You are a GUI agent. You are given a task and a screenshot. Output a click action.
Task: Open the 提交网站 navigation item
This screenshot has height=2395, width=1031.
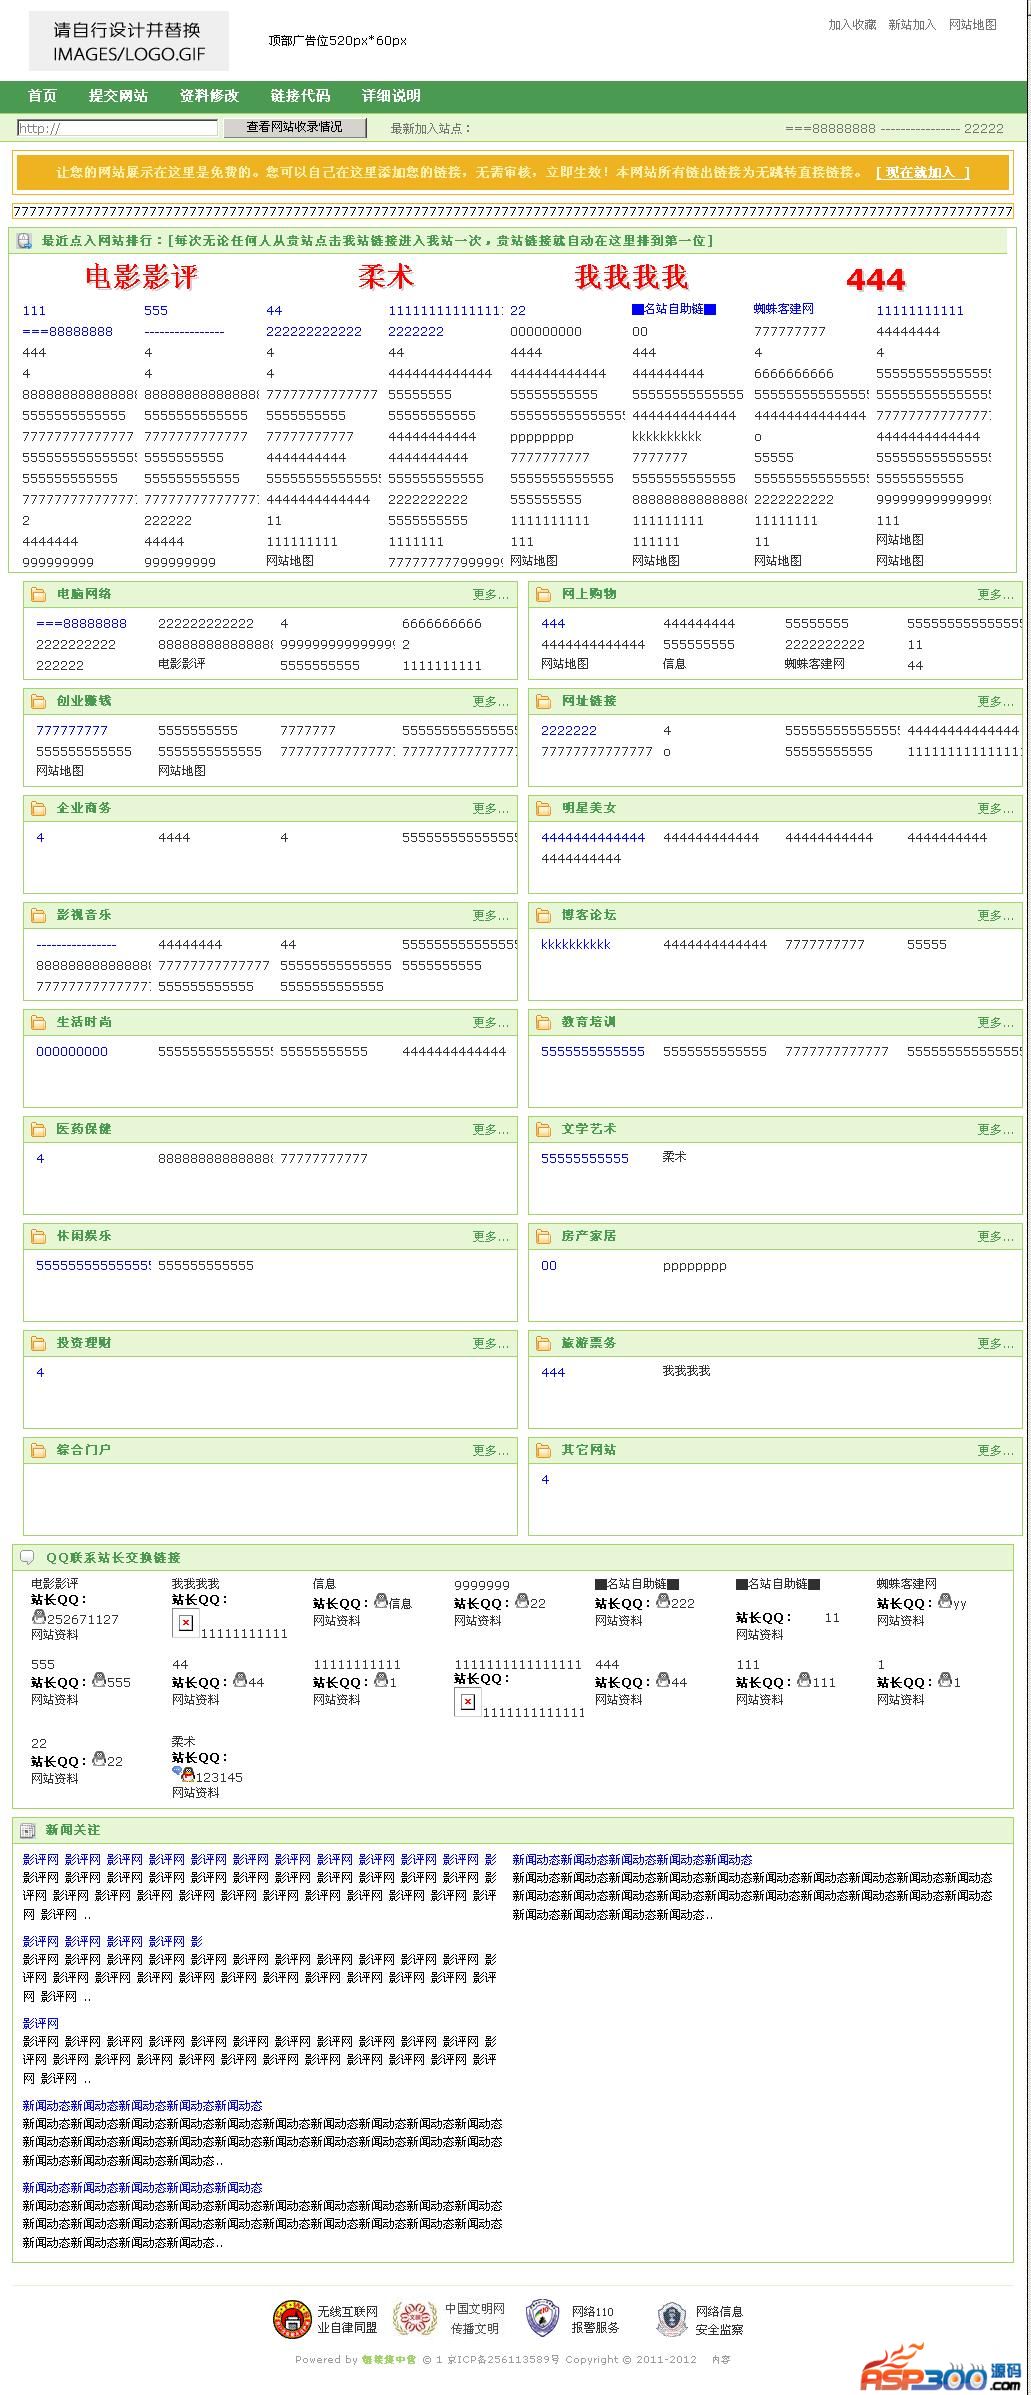pos(118,96)
